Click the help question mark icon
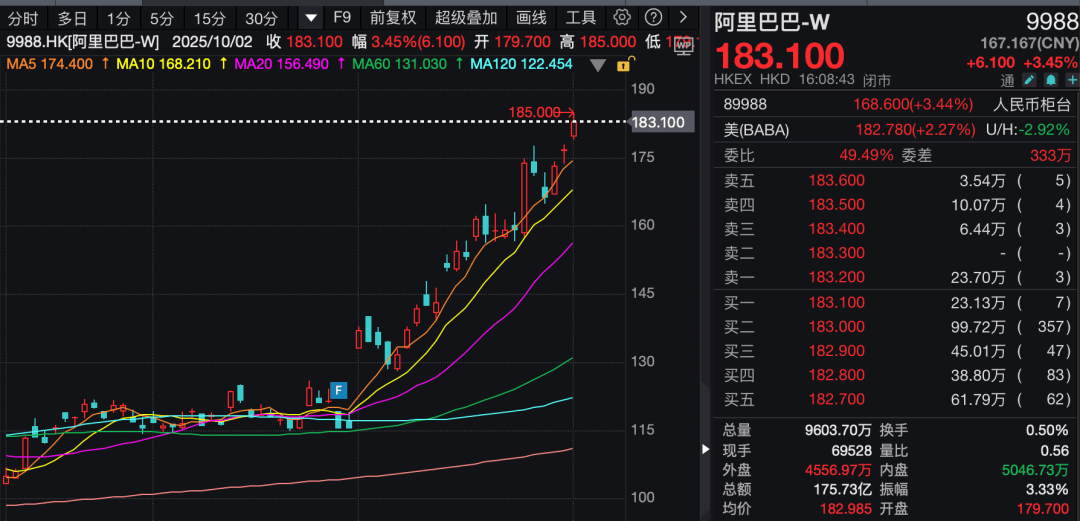The width and height of the screenshot is (1080, 521). click(x=652, y=18)
